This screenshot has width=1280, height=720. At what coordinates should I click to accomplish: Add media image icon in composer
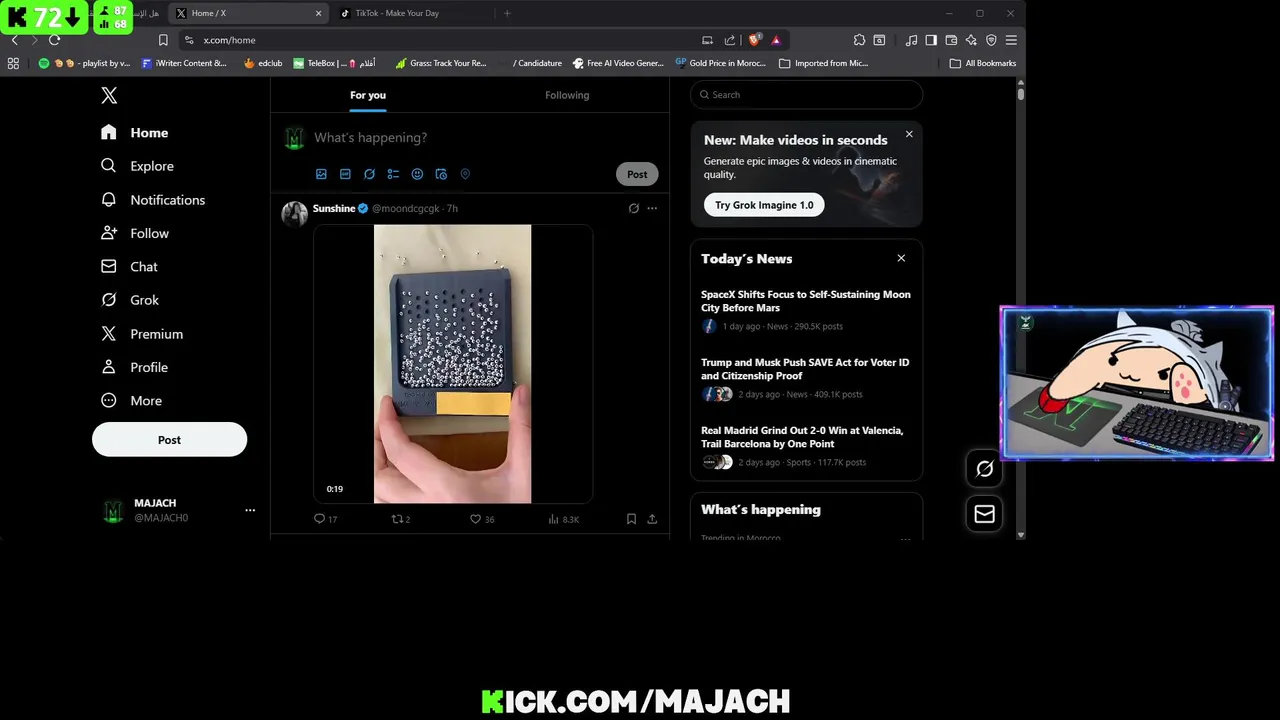[x=321, y=174]
